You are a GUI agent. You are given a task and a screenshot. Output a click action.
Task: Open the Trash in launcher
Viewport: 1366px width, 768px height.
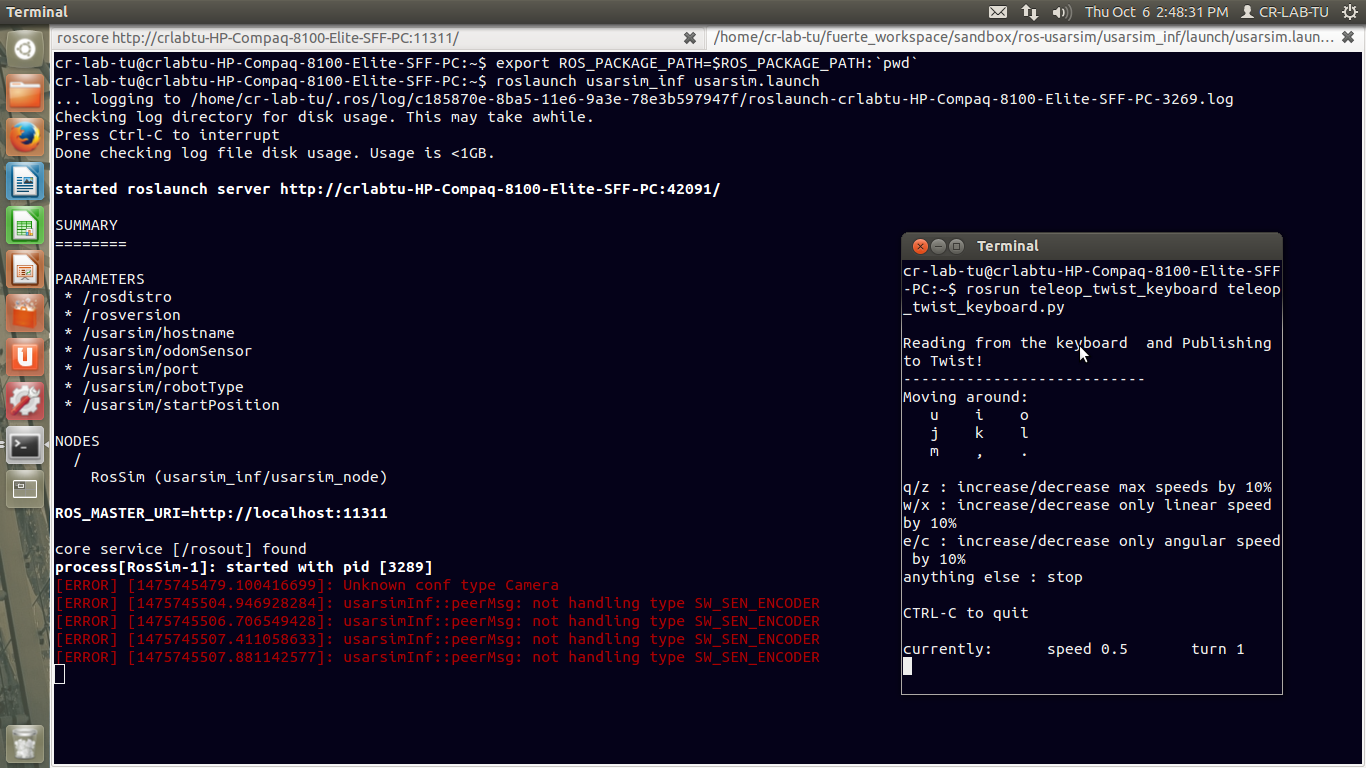(x=25, y=742)
